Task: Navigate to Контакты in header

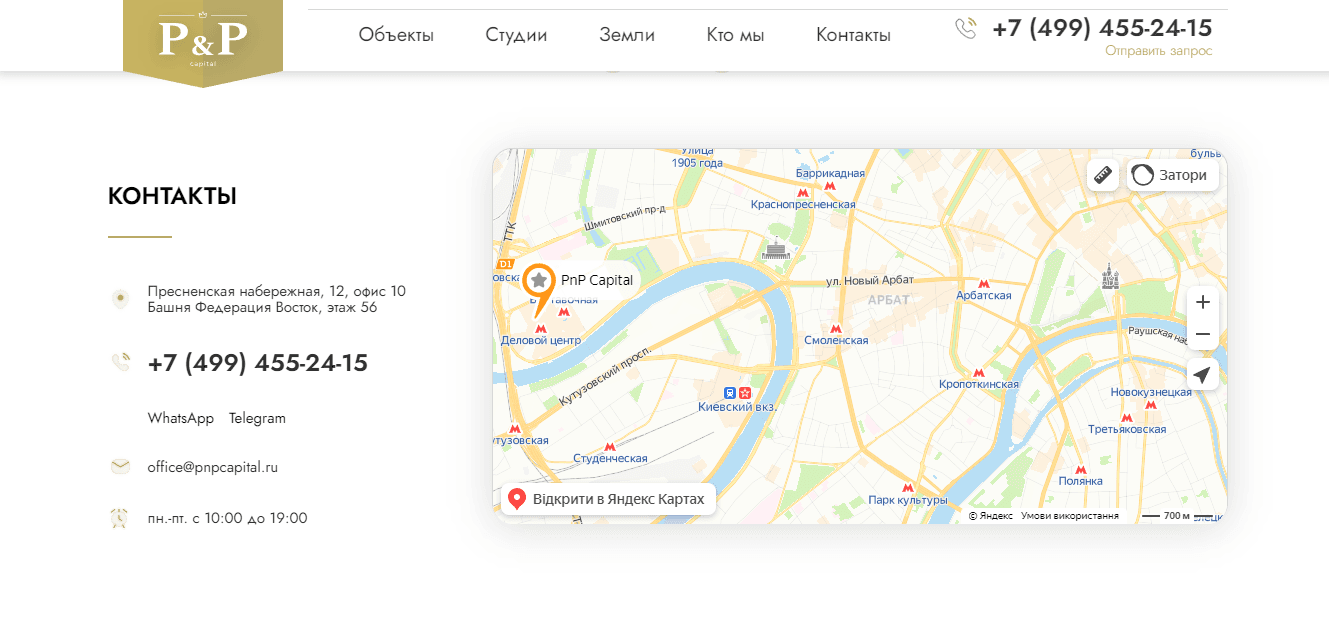Action: (x=853, y=35)
